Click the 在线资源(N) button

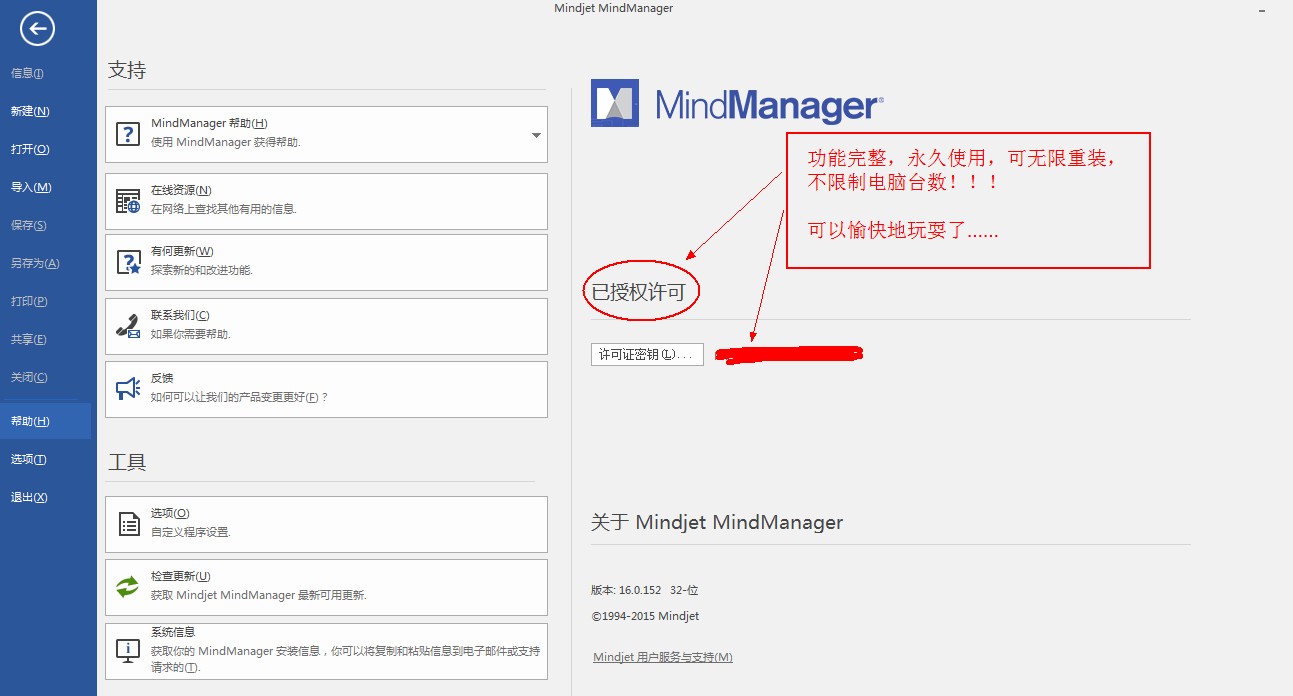(326, 201)
